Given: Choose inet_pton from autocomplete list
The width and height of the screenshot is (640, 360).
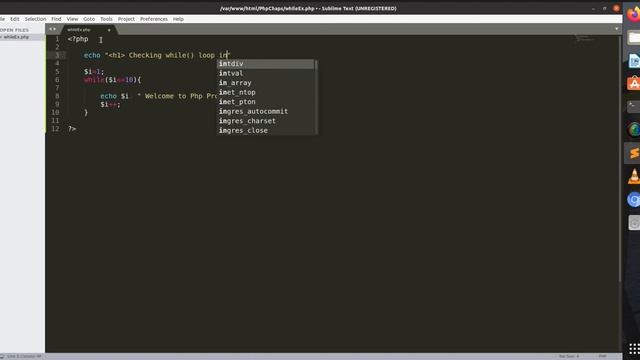Looking at the screenshot, I should 265,102.
